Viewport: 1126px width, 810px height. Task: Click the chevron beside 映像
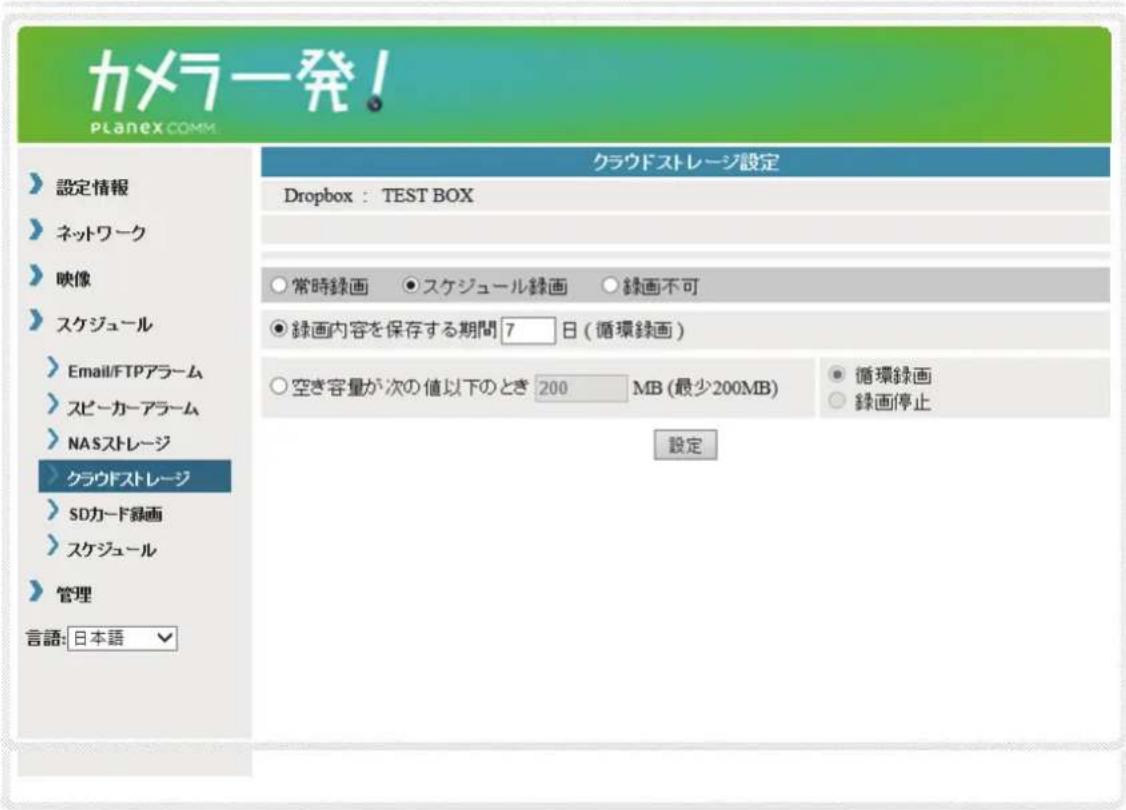36,275
